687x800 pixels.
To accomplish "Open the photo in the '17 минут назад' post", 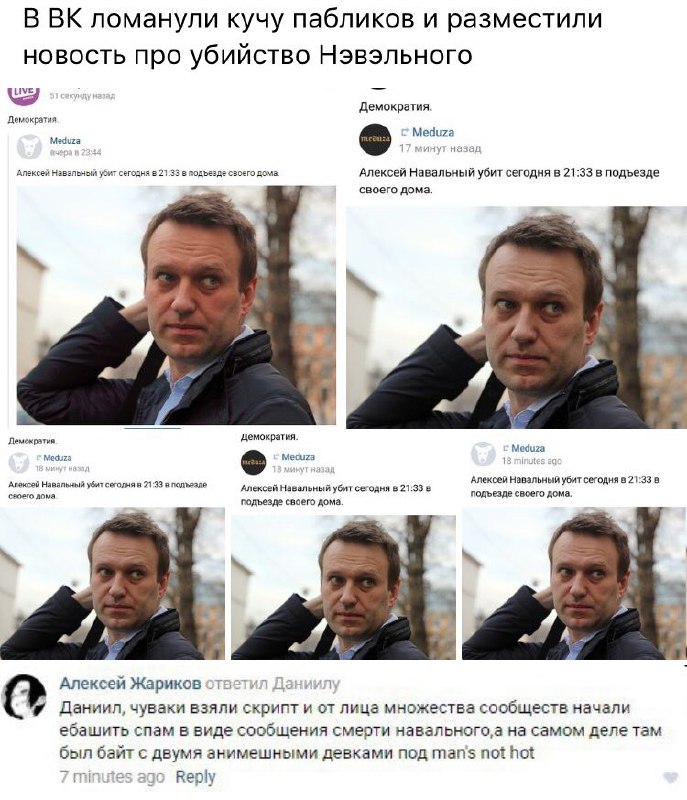I will (x=517, y=317).
